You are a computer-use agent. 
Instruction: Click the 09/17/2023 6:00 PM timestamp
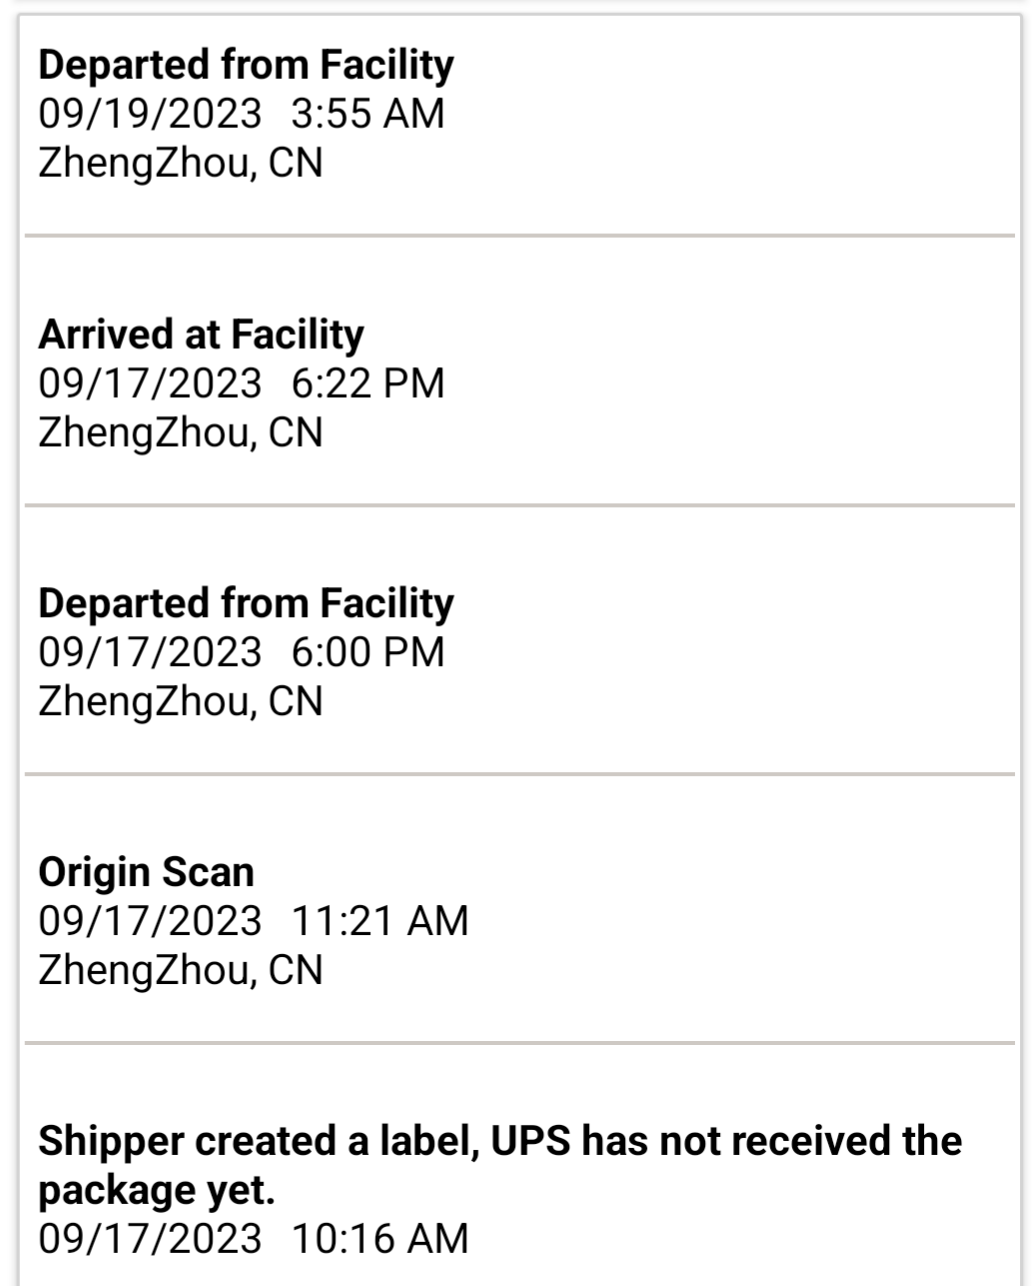coord(241,652)
